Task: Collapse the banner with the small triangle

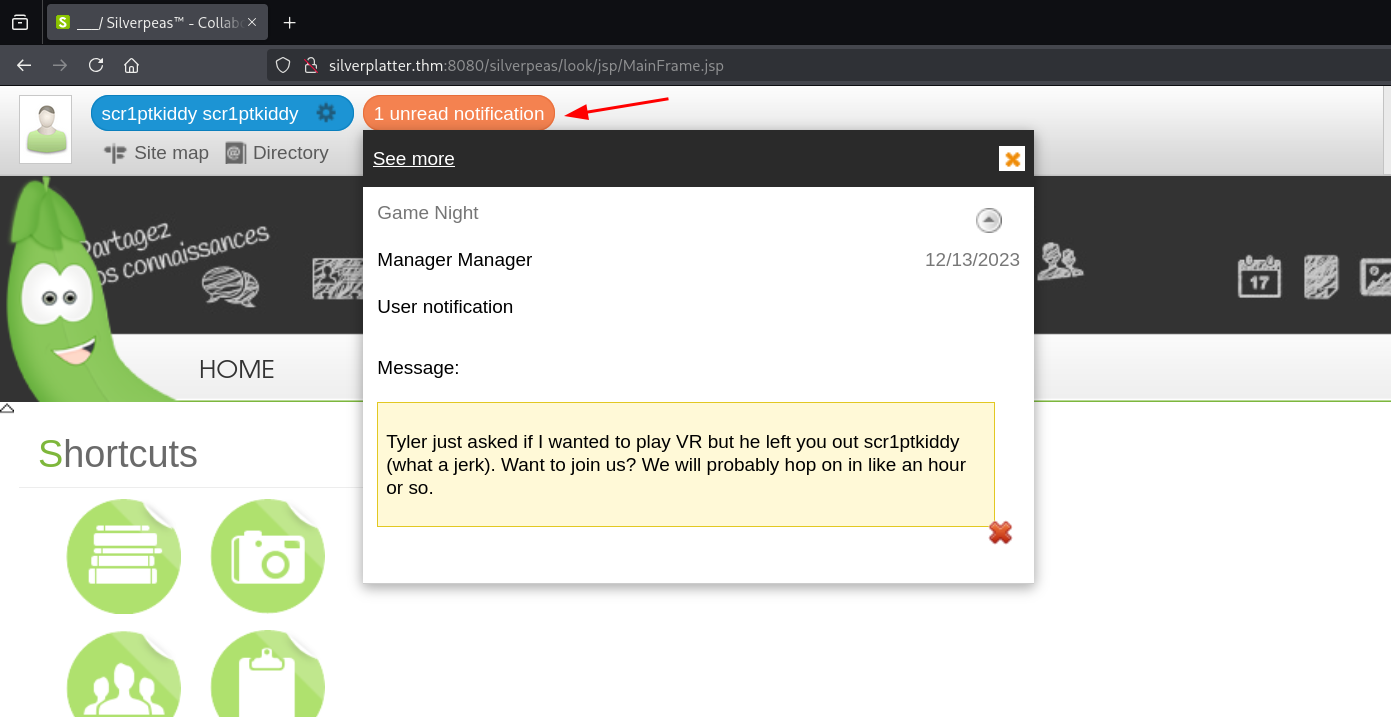Action: (x=7, y=408)
